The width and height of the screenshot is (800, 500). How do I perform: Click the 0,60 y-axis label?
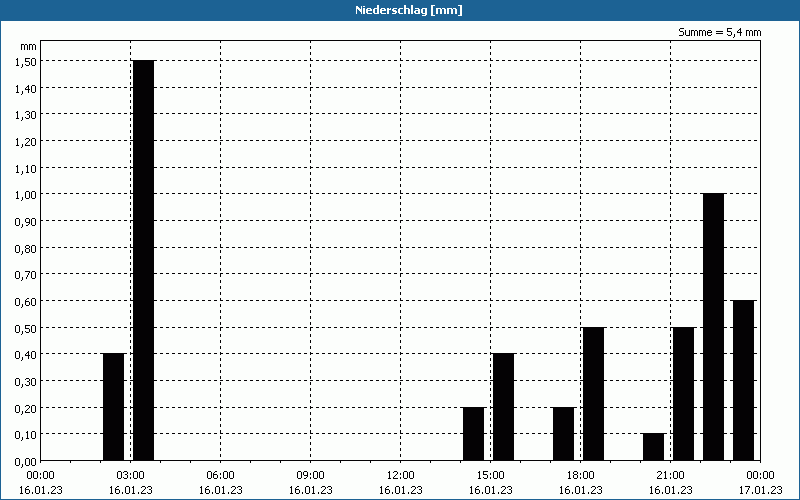26,301
